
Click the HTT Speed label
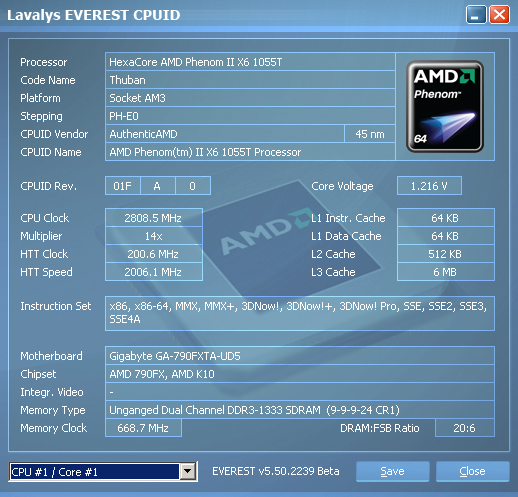click(46, 272)
